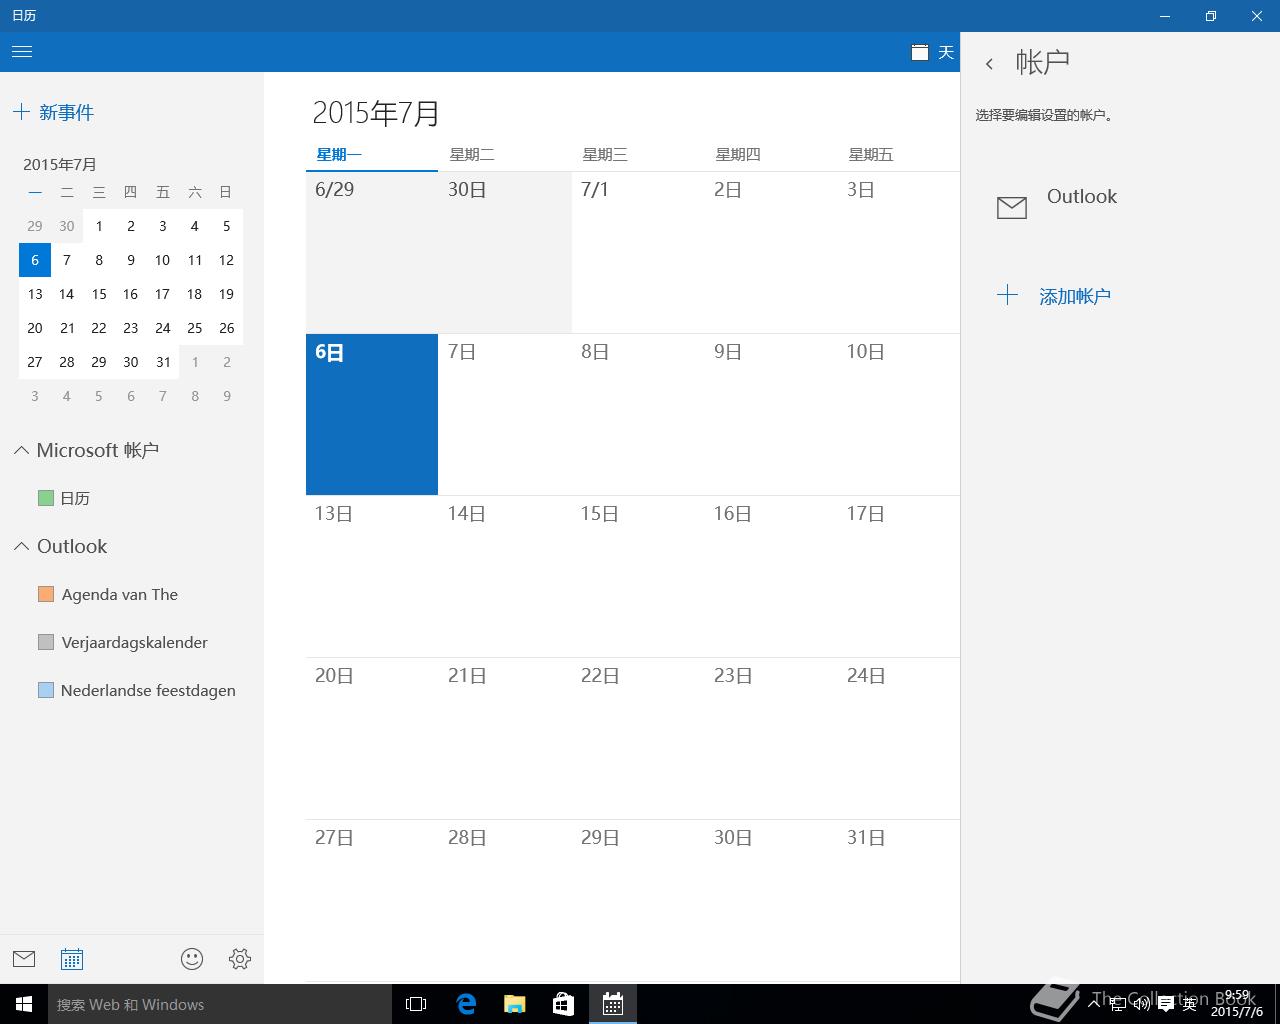
Task: Select the 9日 day cell
Action: click(771, 414)
